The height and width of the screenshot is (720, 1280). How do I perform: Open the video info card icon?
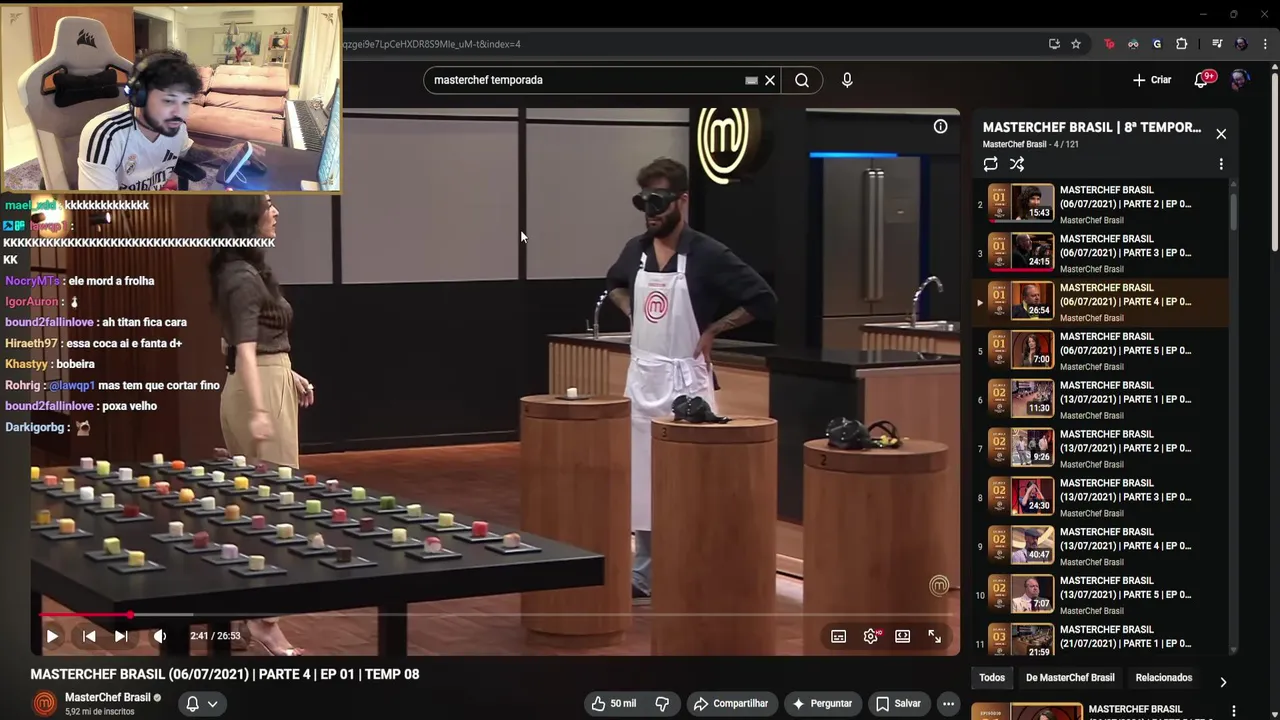point(941,126)
